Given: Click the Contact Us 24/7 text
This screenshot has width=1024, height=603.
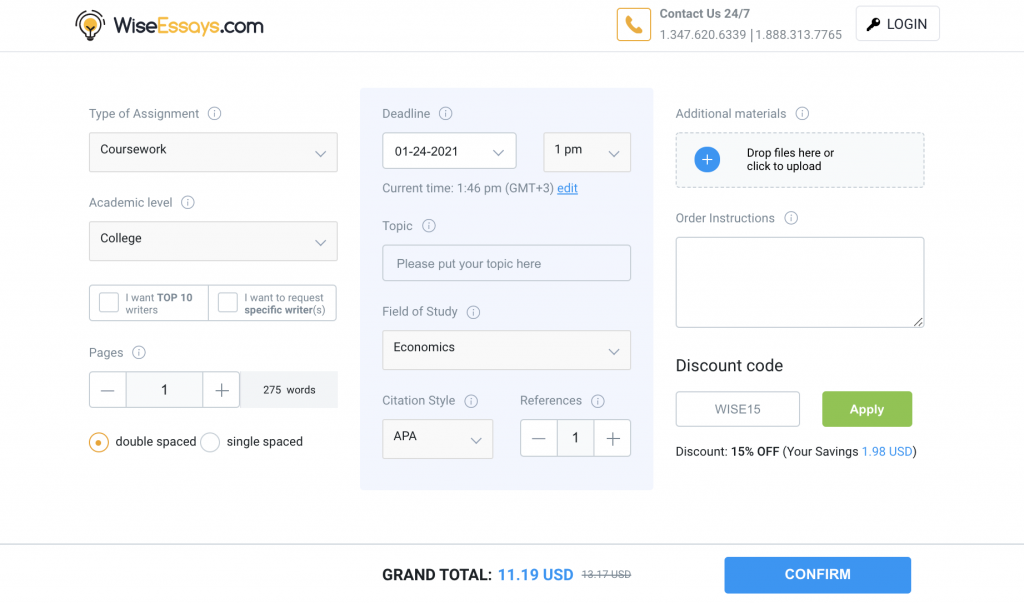Looking at the screenshot, I should tap(705, 14).
